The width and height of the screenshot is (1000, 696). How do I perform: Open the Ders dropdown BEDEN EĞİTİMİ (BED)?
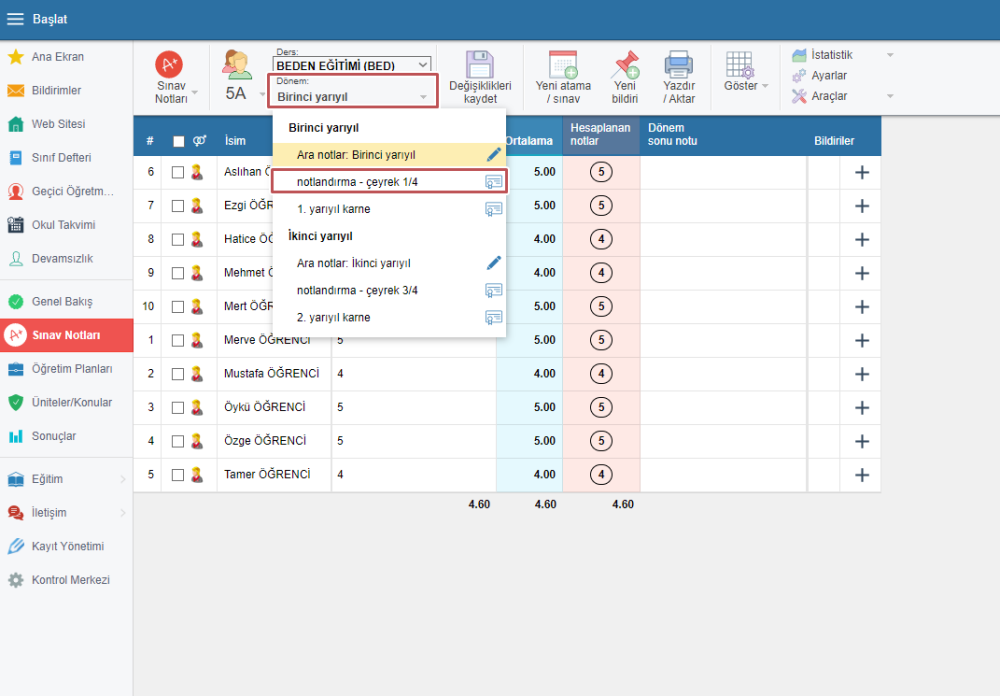point(352,65)
